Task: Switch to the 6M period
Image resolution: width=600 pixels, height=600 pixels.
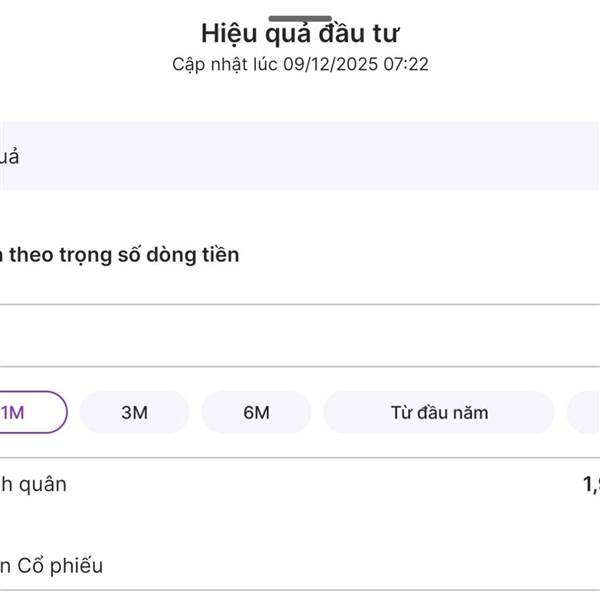Action: point(256,412)
